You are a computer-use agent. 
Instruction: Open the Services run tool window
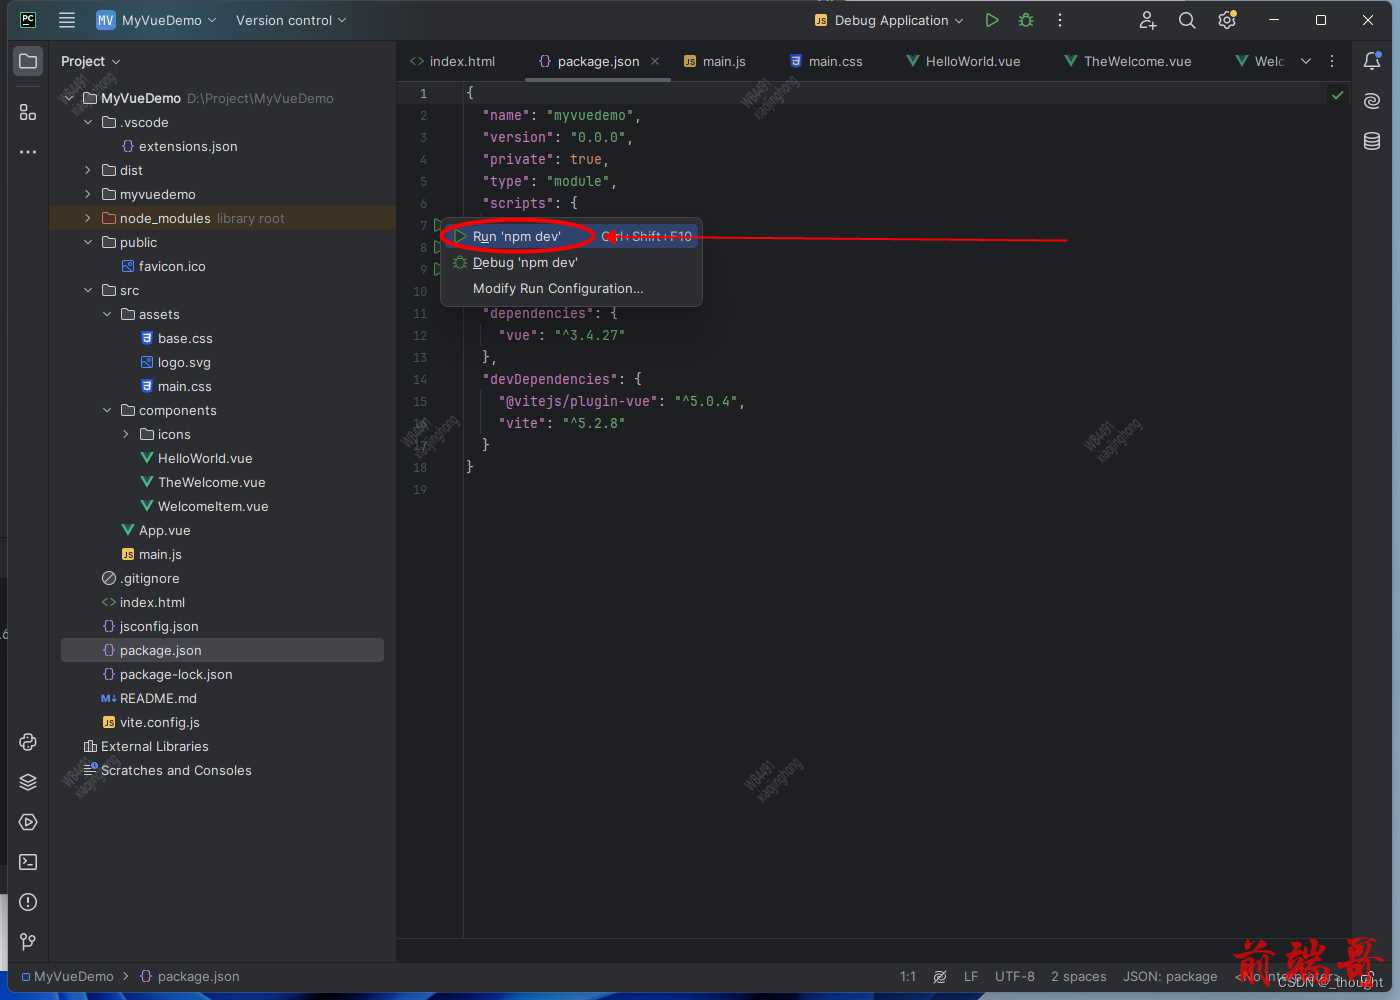pos(28,822)
